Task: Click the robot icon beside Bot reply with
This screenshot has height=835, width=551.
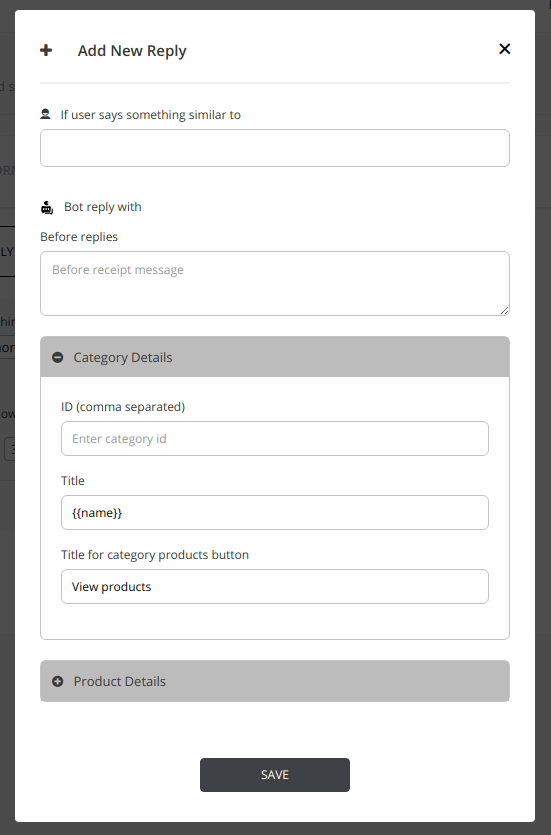Action: (x=47, y=207)
